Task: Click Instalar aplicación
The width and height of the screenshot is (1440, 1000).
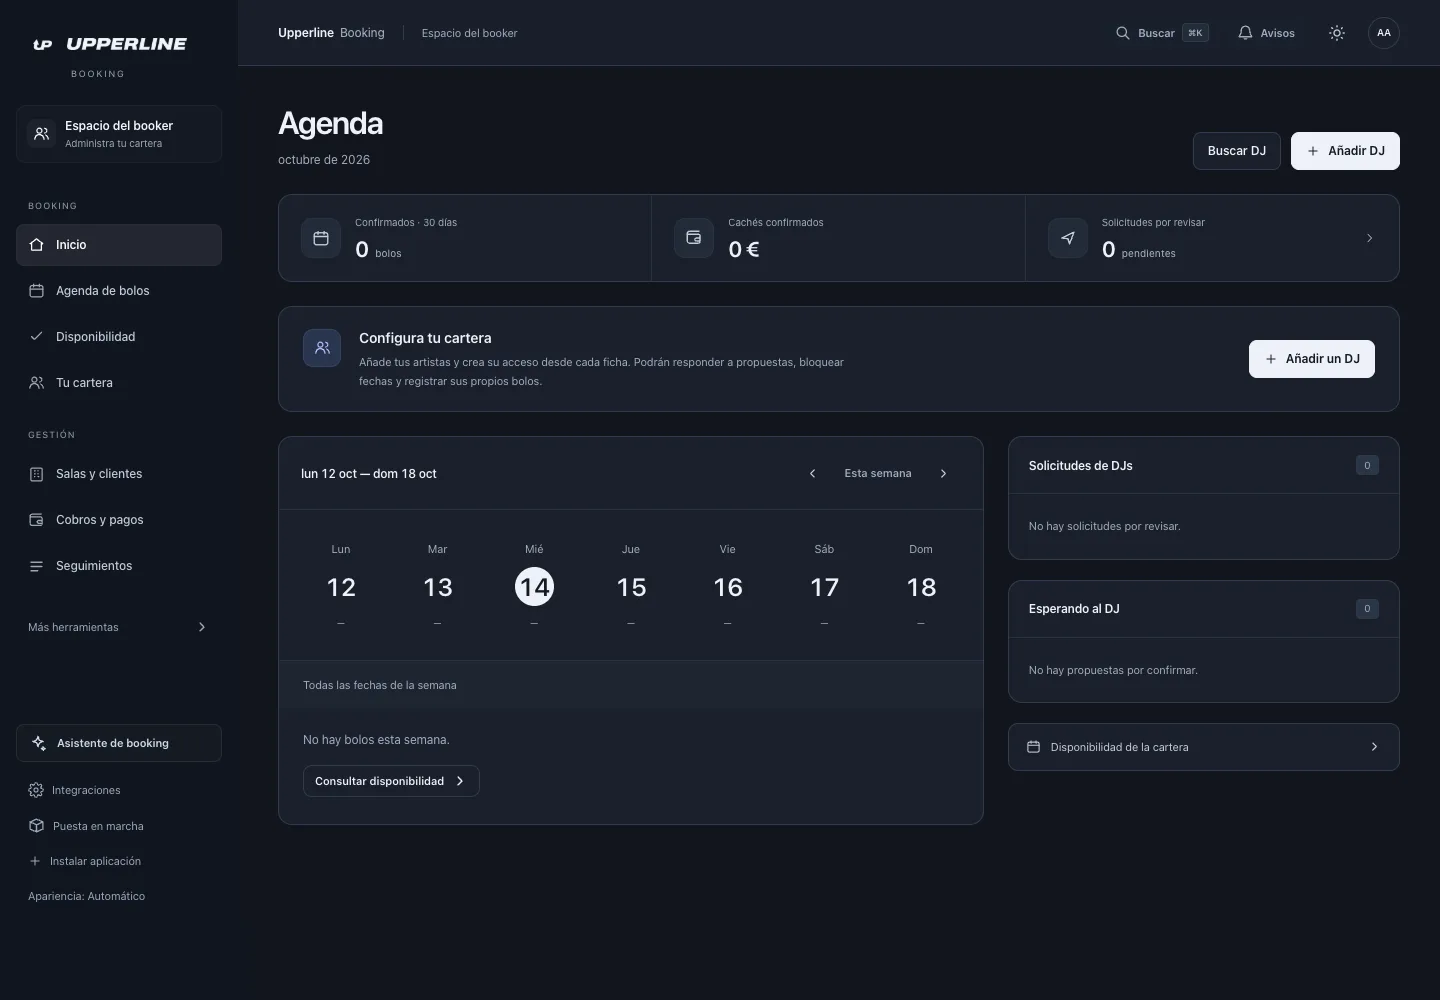Action: pyautogui.click(x=85, y=861)
